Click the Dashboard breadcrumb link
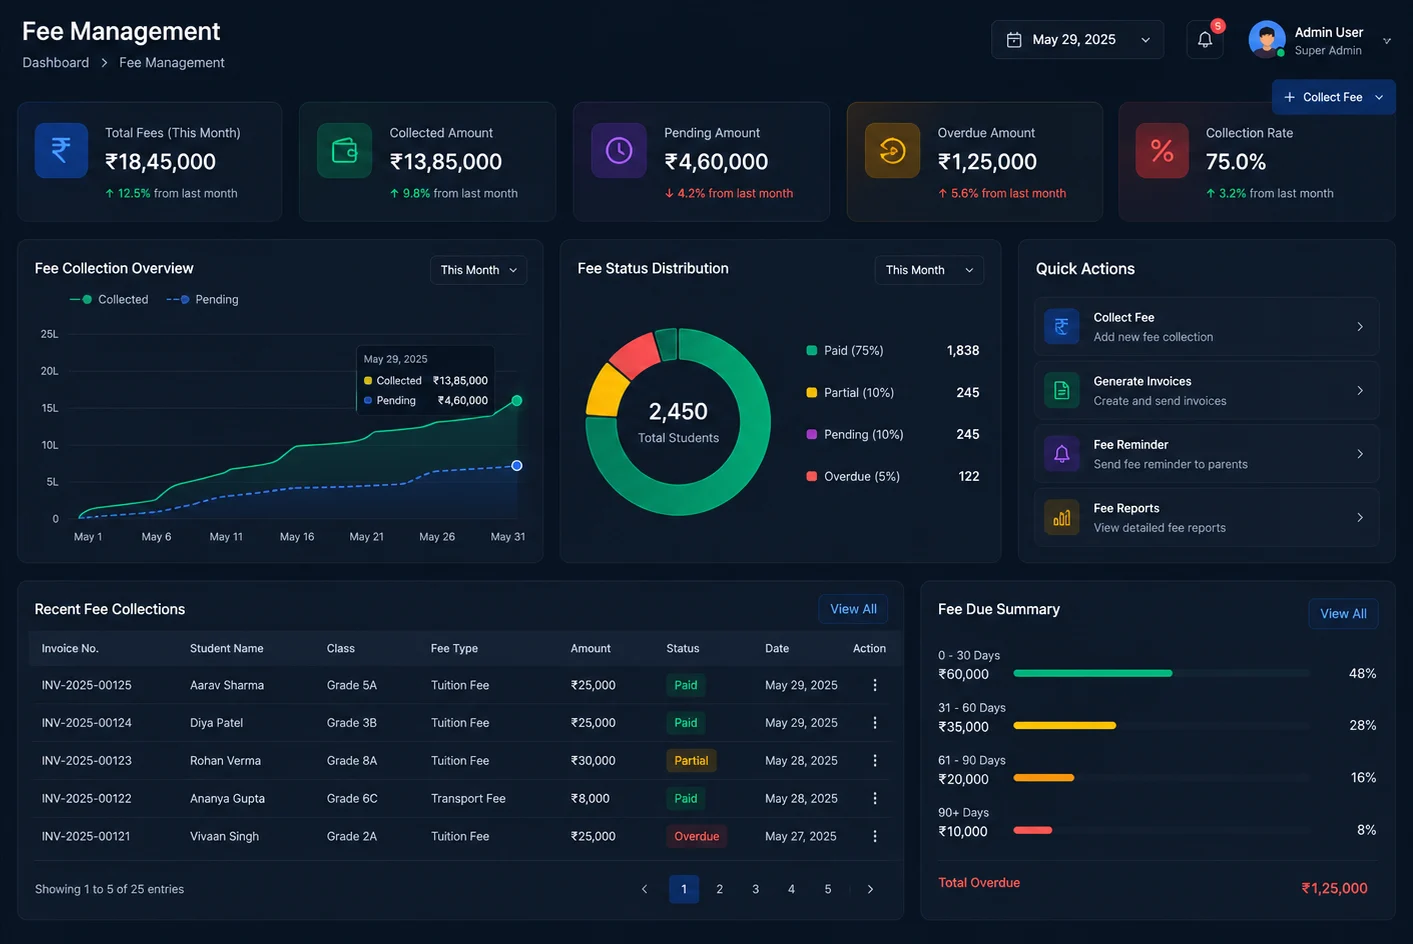This screenshot has width=1413, height=944. click(56, 62)
